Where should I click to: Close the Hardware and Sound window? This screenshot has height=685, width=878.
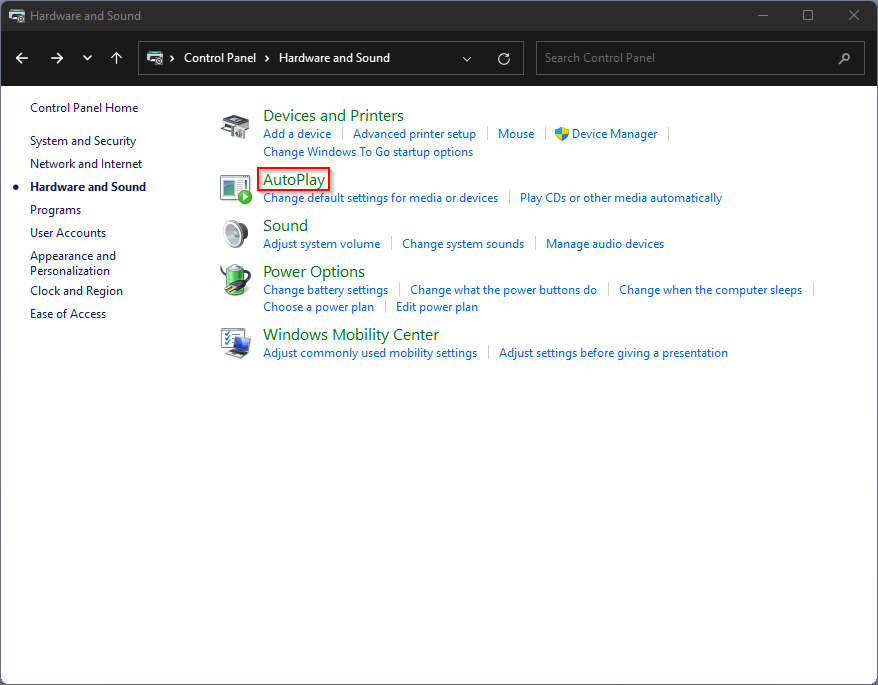(x=853, y=15)
